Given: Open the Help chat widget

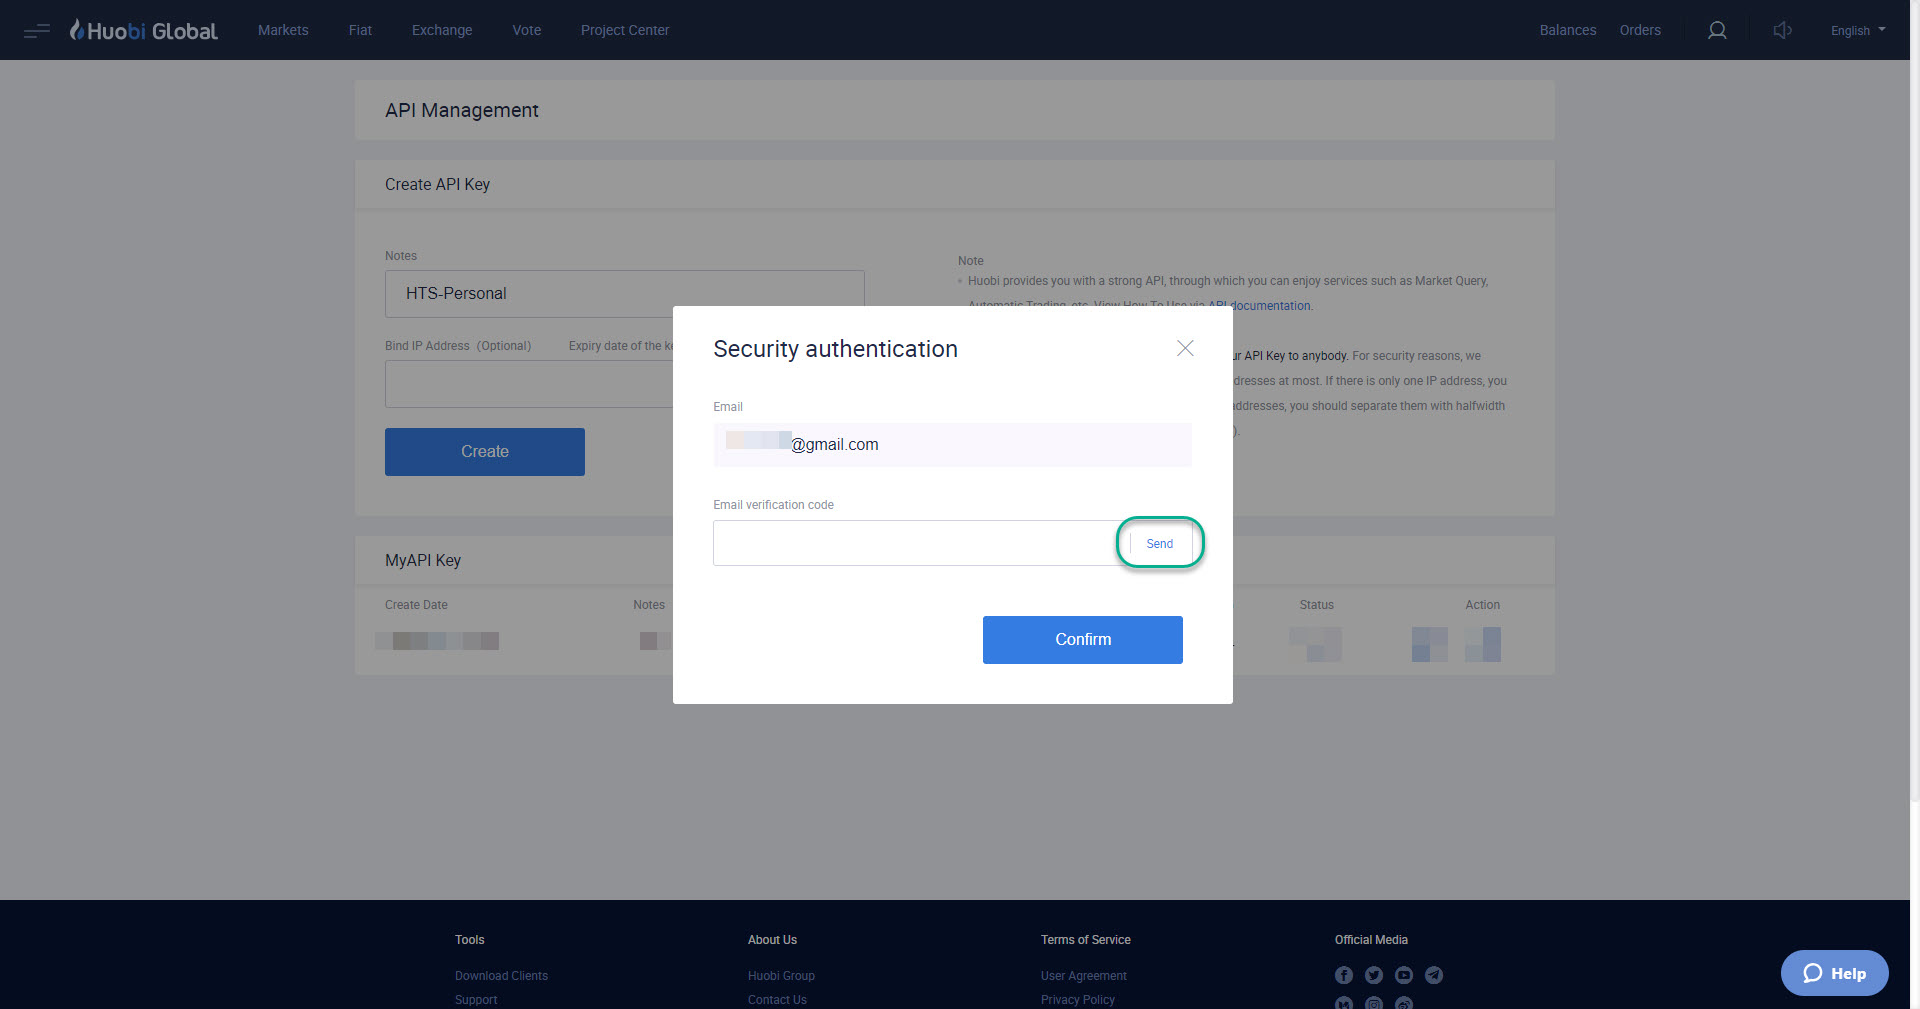Looking at the screenshot, I should (x=1834, y=972).
